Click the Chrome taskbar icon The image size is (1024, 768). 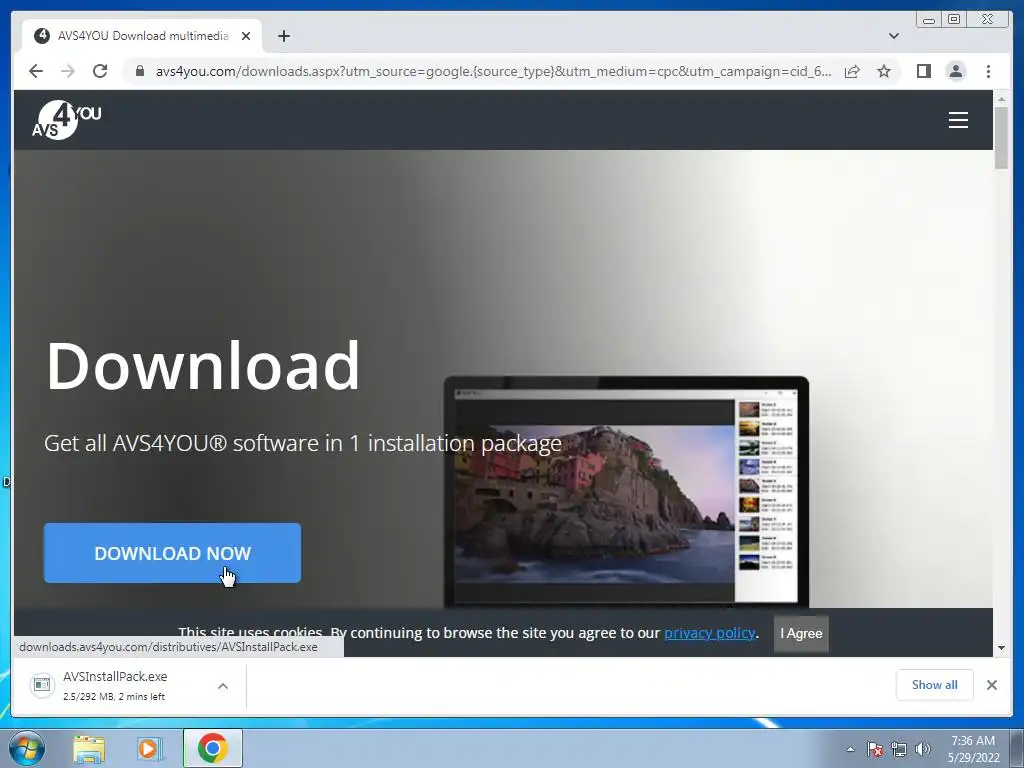(x=213, y=748)
